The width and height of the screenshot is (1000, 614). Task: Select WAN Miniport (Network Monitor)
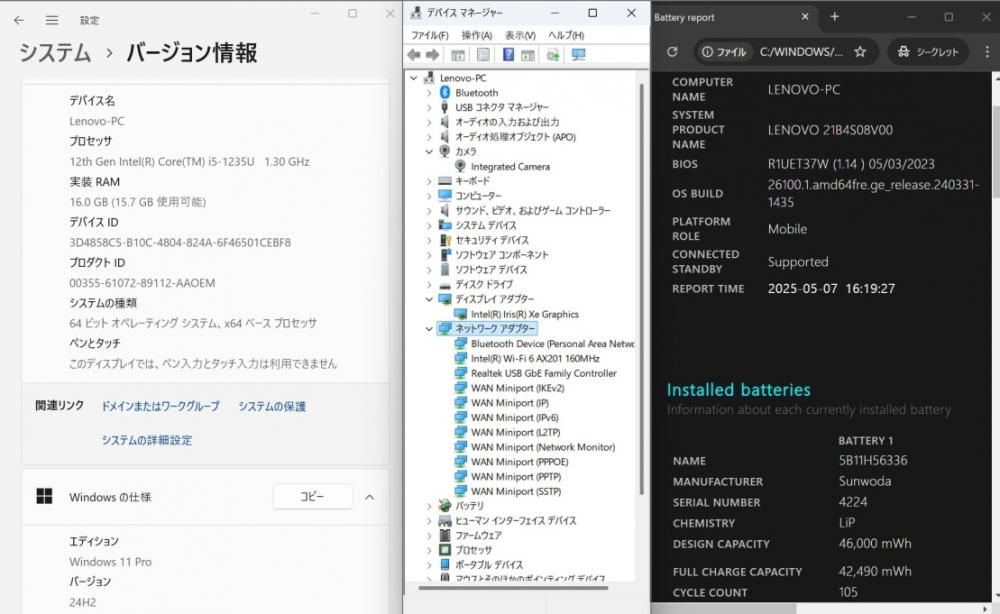pyautogui.click(x=543, y=447)
